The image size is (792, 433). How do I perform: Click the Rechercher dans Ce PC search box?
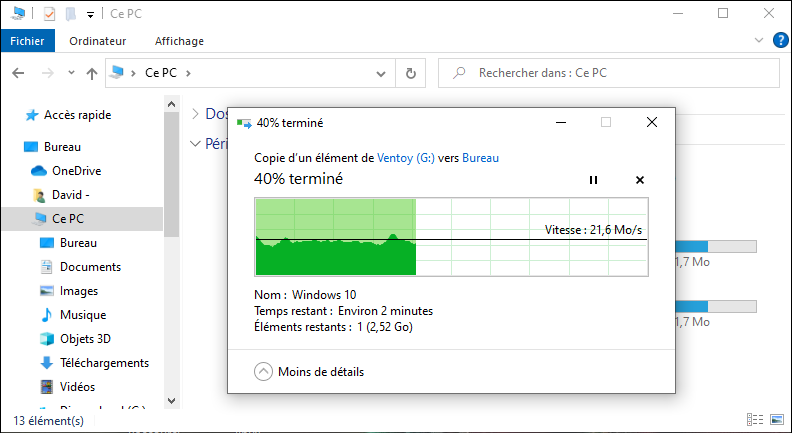(x=610, y=73)
